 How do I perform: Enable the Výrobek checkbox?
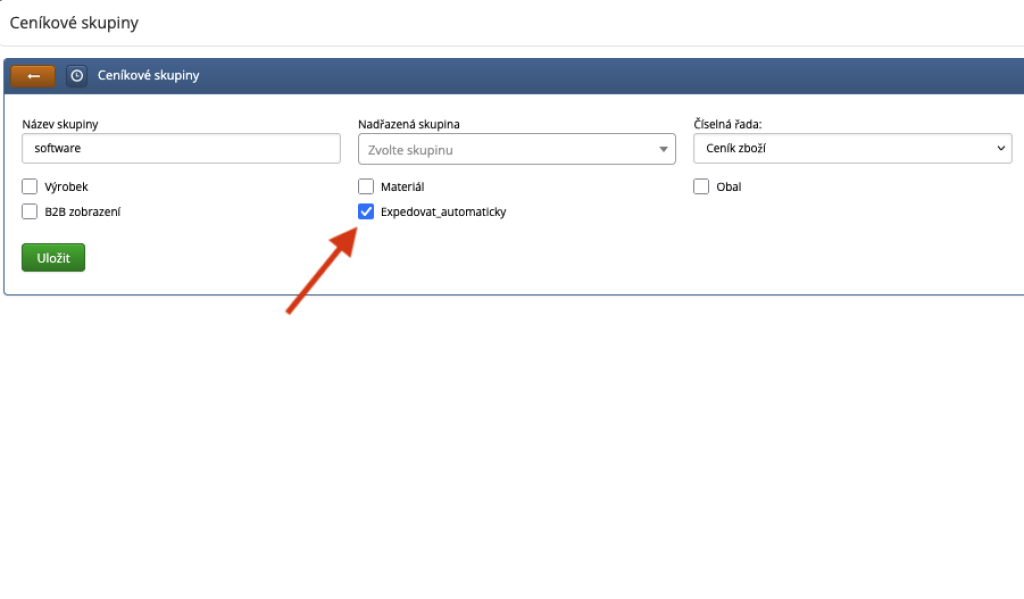(30, 187)
